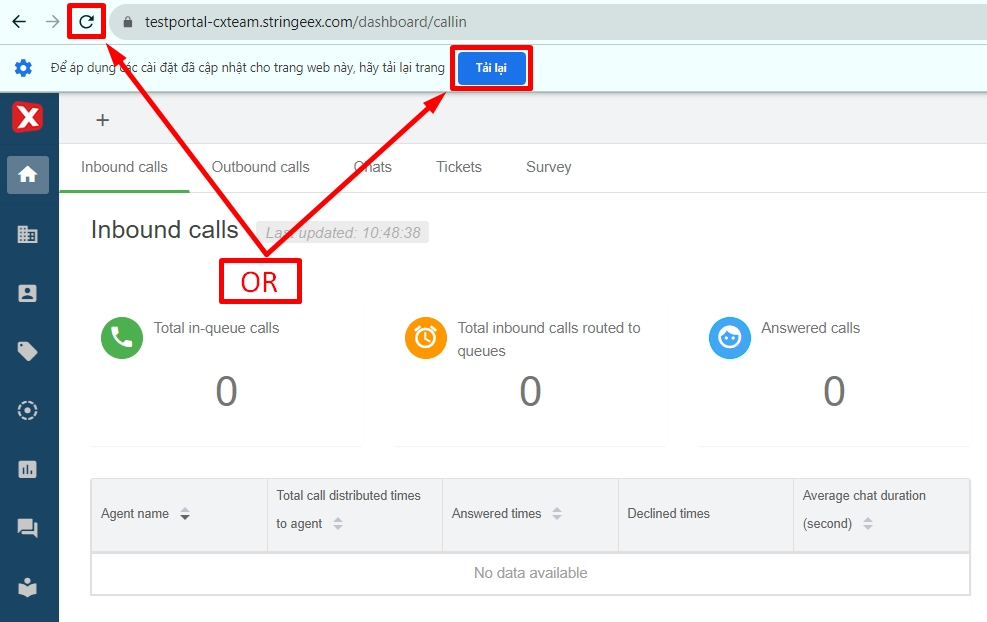
Task: Switch to the Tickets tab
Action: [x=458, y=167]
